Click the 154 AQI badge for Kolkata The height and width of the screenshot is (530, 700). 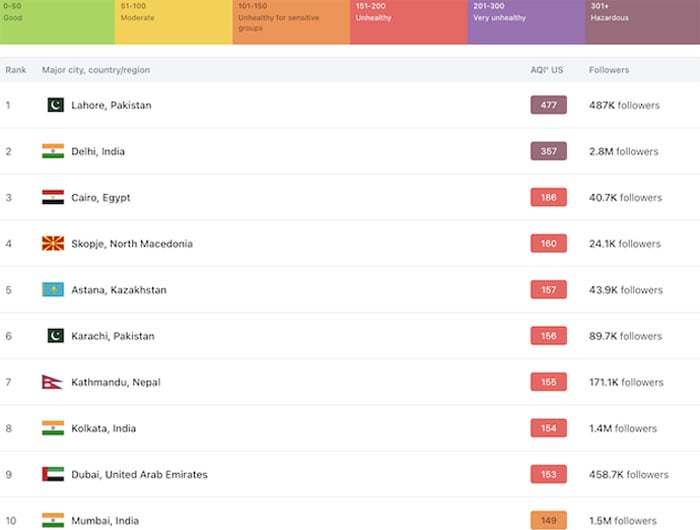click(x=549, y=428)
